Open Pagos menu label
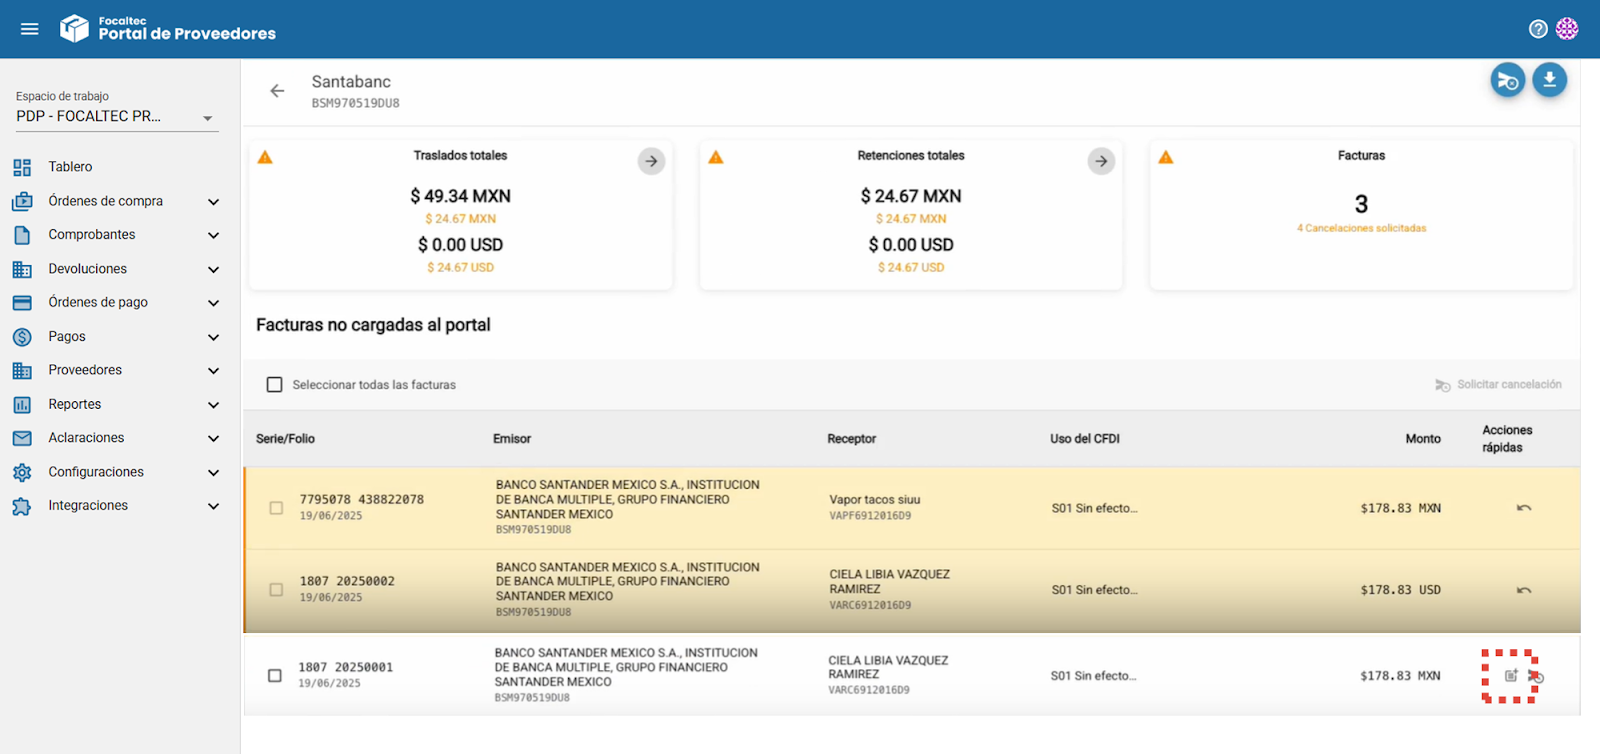The image size is (1600, 754). click(67, 337)
